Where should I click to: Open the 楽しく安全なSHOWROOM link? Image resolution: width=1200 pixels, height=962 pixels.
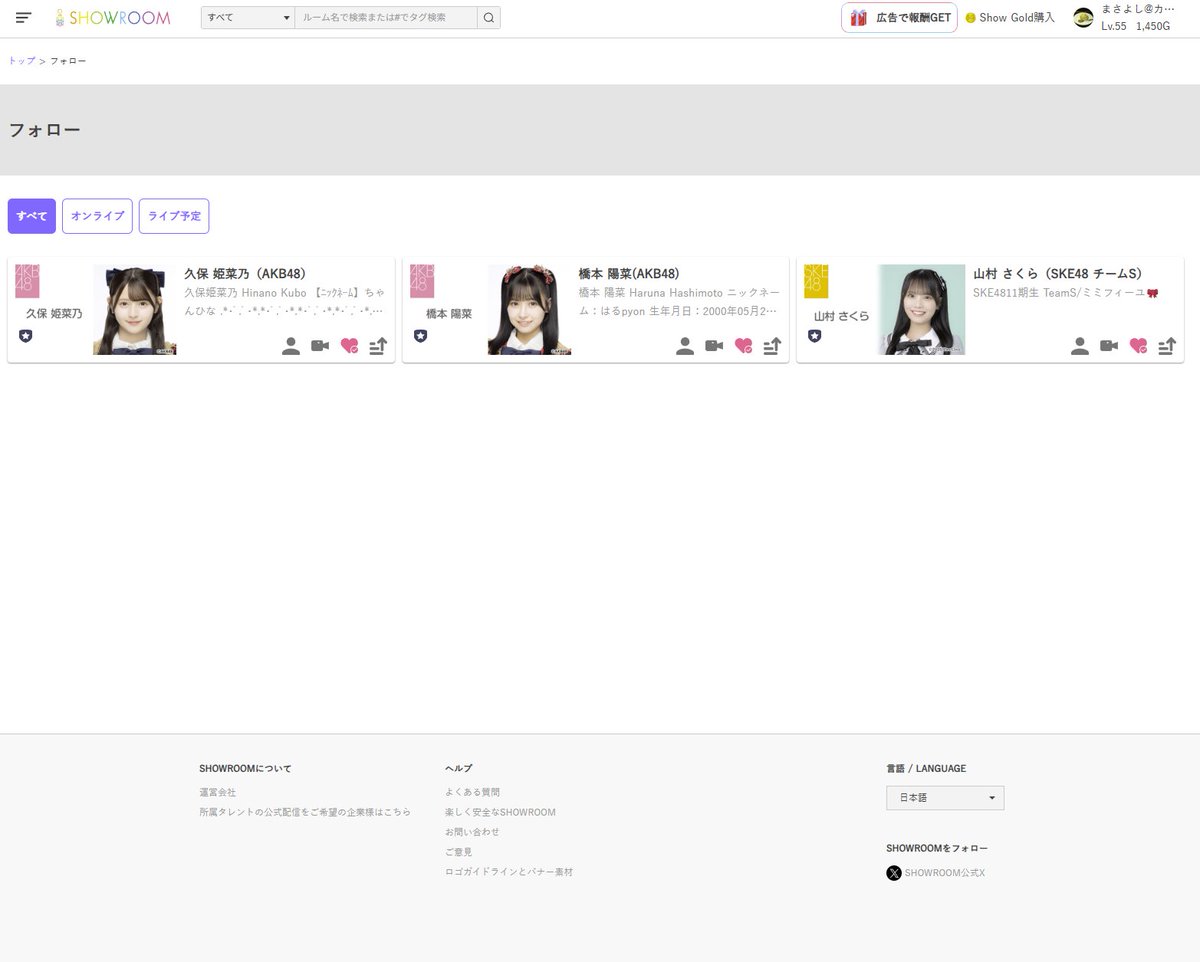tap(500, 812)
